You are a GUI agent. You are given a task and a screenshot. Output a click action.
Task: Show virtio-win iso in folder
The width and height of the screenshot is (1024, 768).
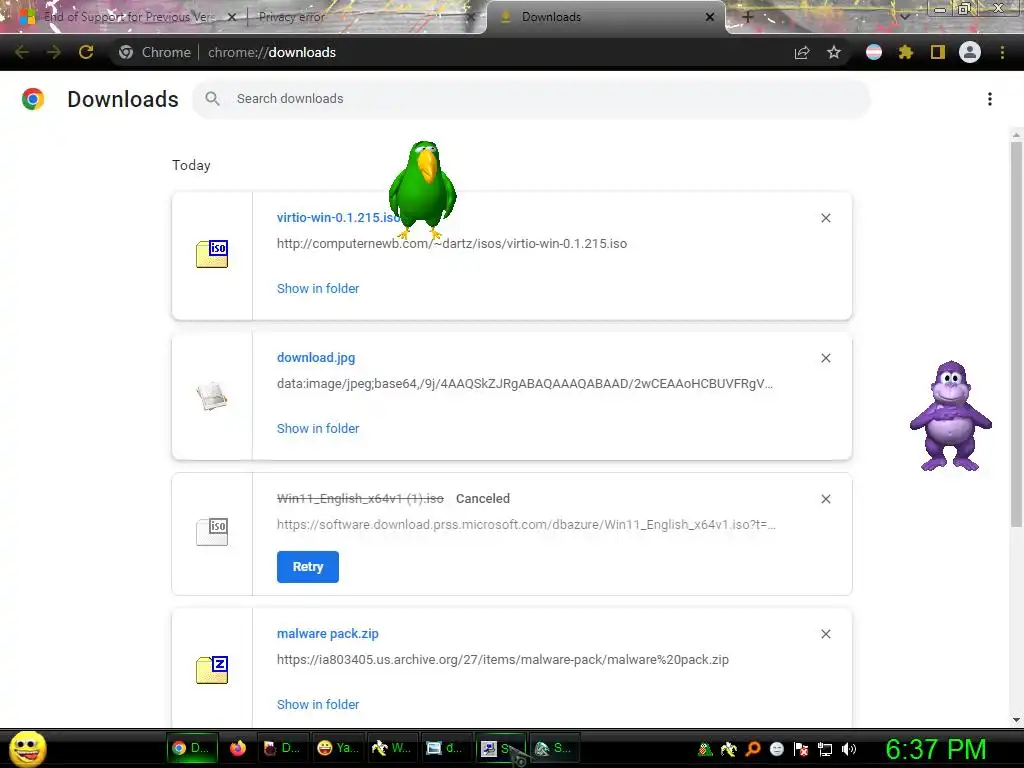coord(318,289)
